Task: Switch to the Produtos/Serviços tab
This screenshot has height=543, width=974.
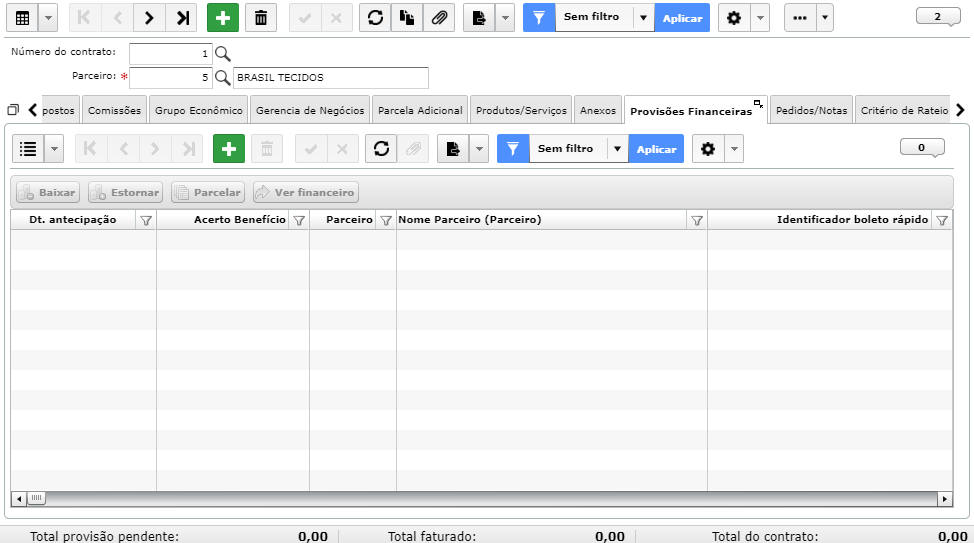Action: click(x=521, y=111)
